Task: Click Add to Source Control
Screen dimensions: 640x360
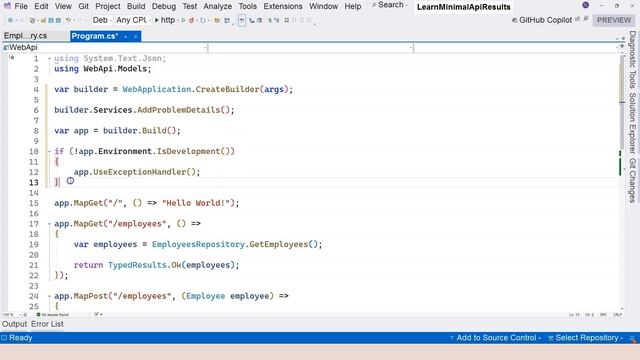Action: coord(496,338)
